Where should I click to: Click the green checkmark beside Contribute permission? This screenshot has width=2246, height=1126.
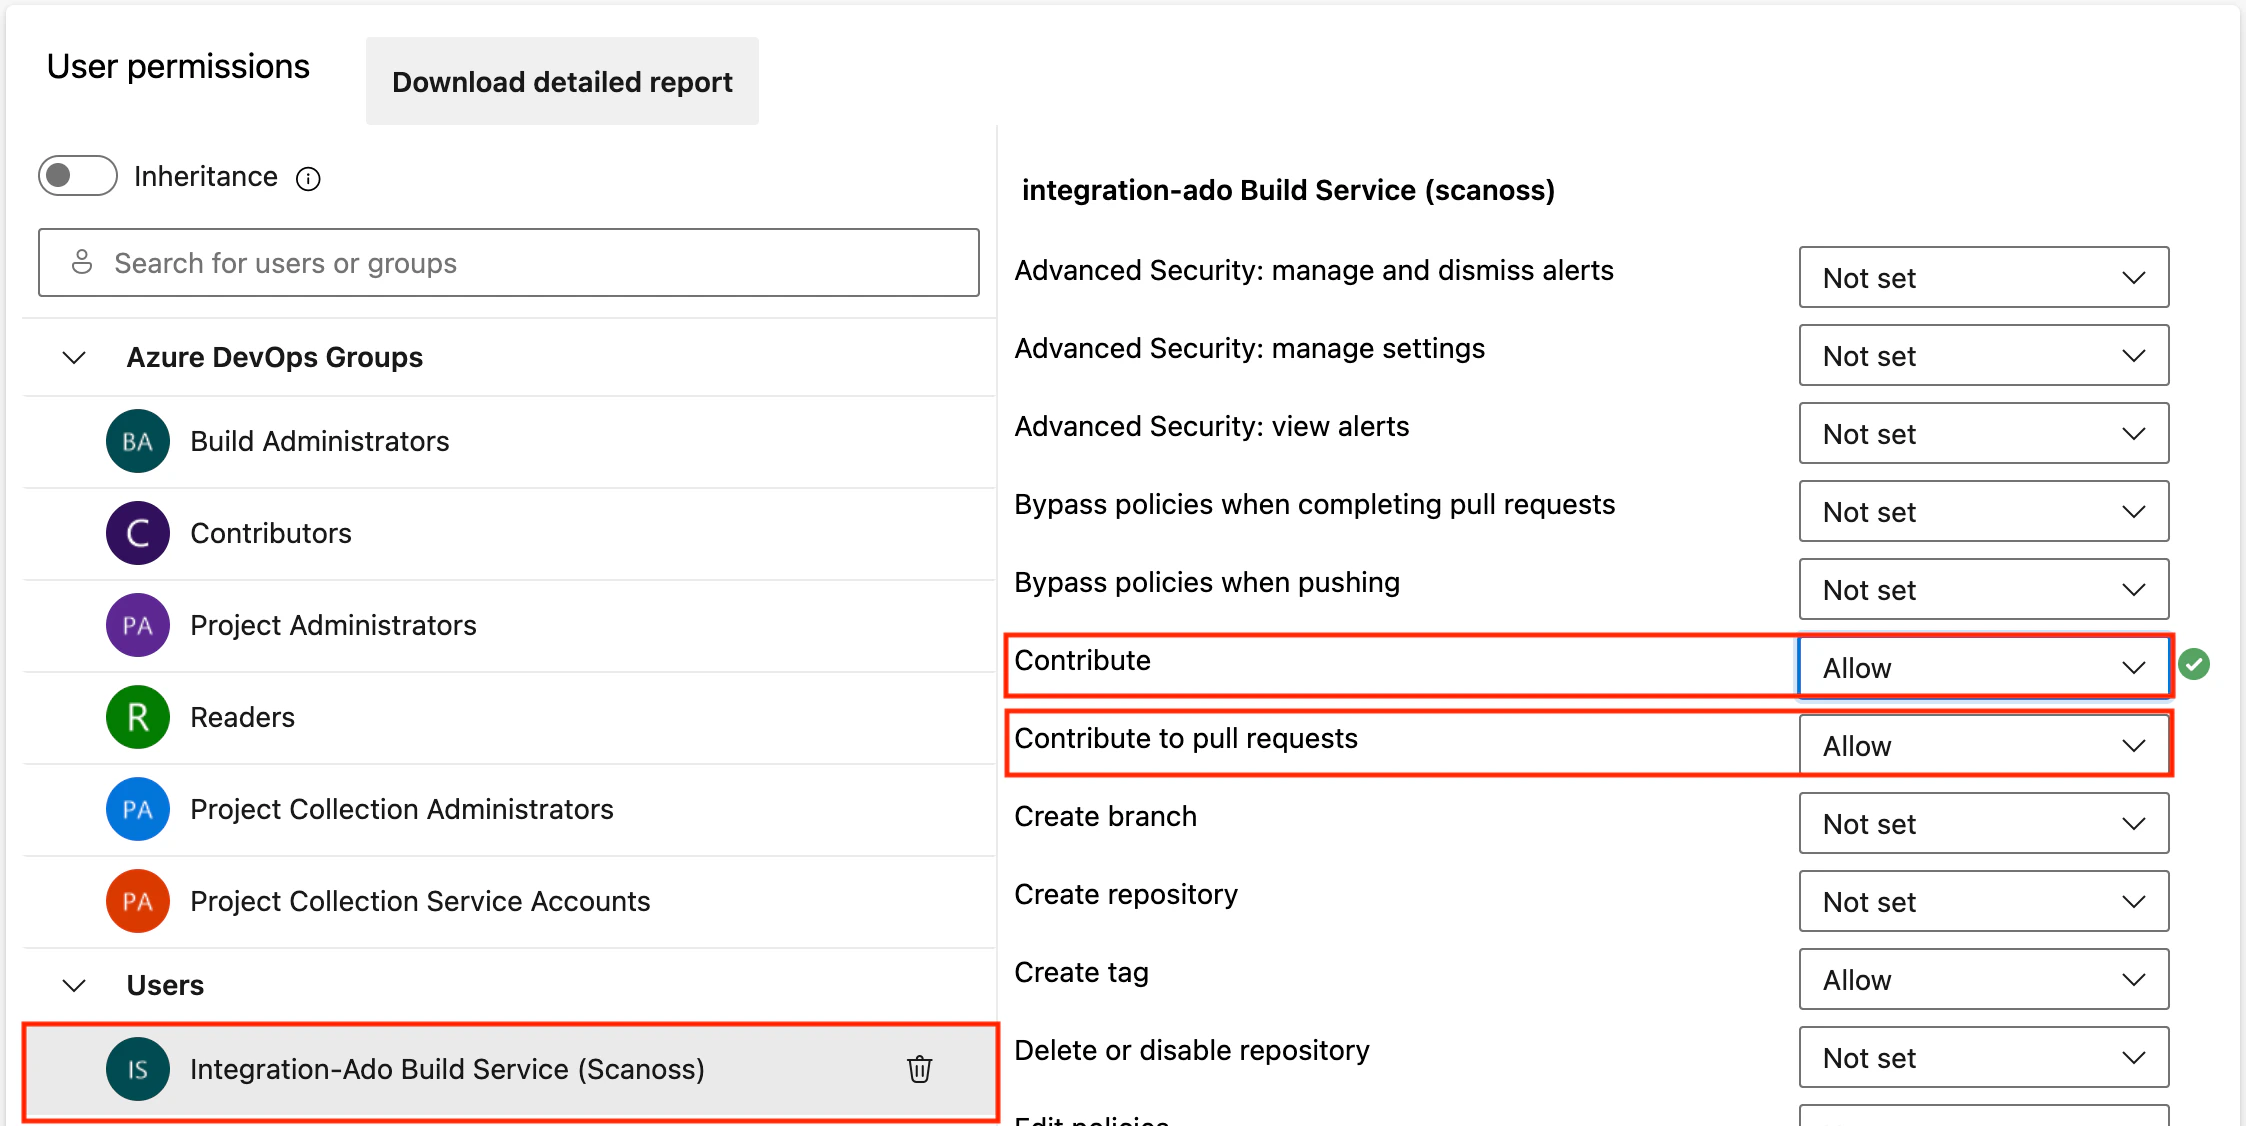[x=2194, y=664]
